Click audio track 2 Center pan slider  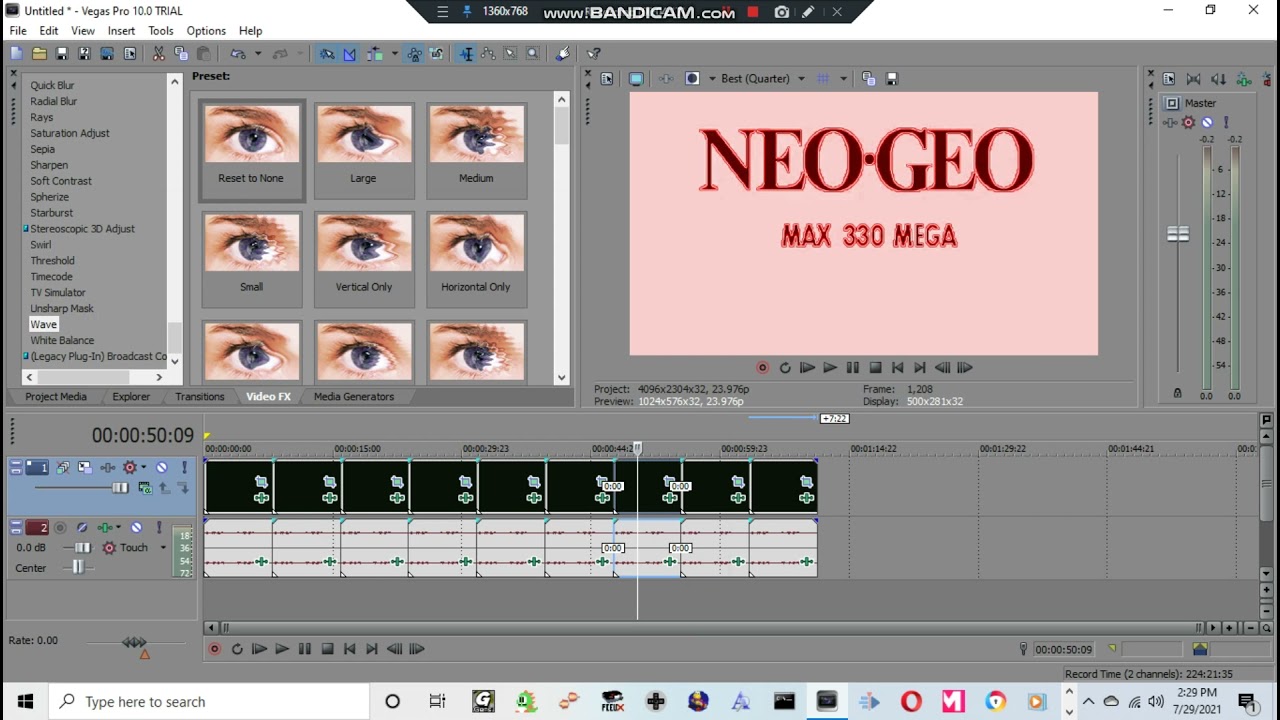[x=78, y=568]
